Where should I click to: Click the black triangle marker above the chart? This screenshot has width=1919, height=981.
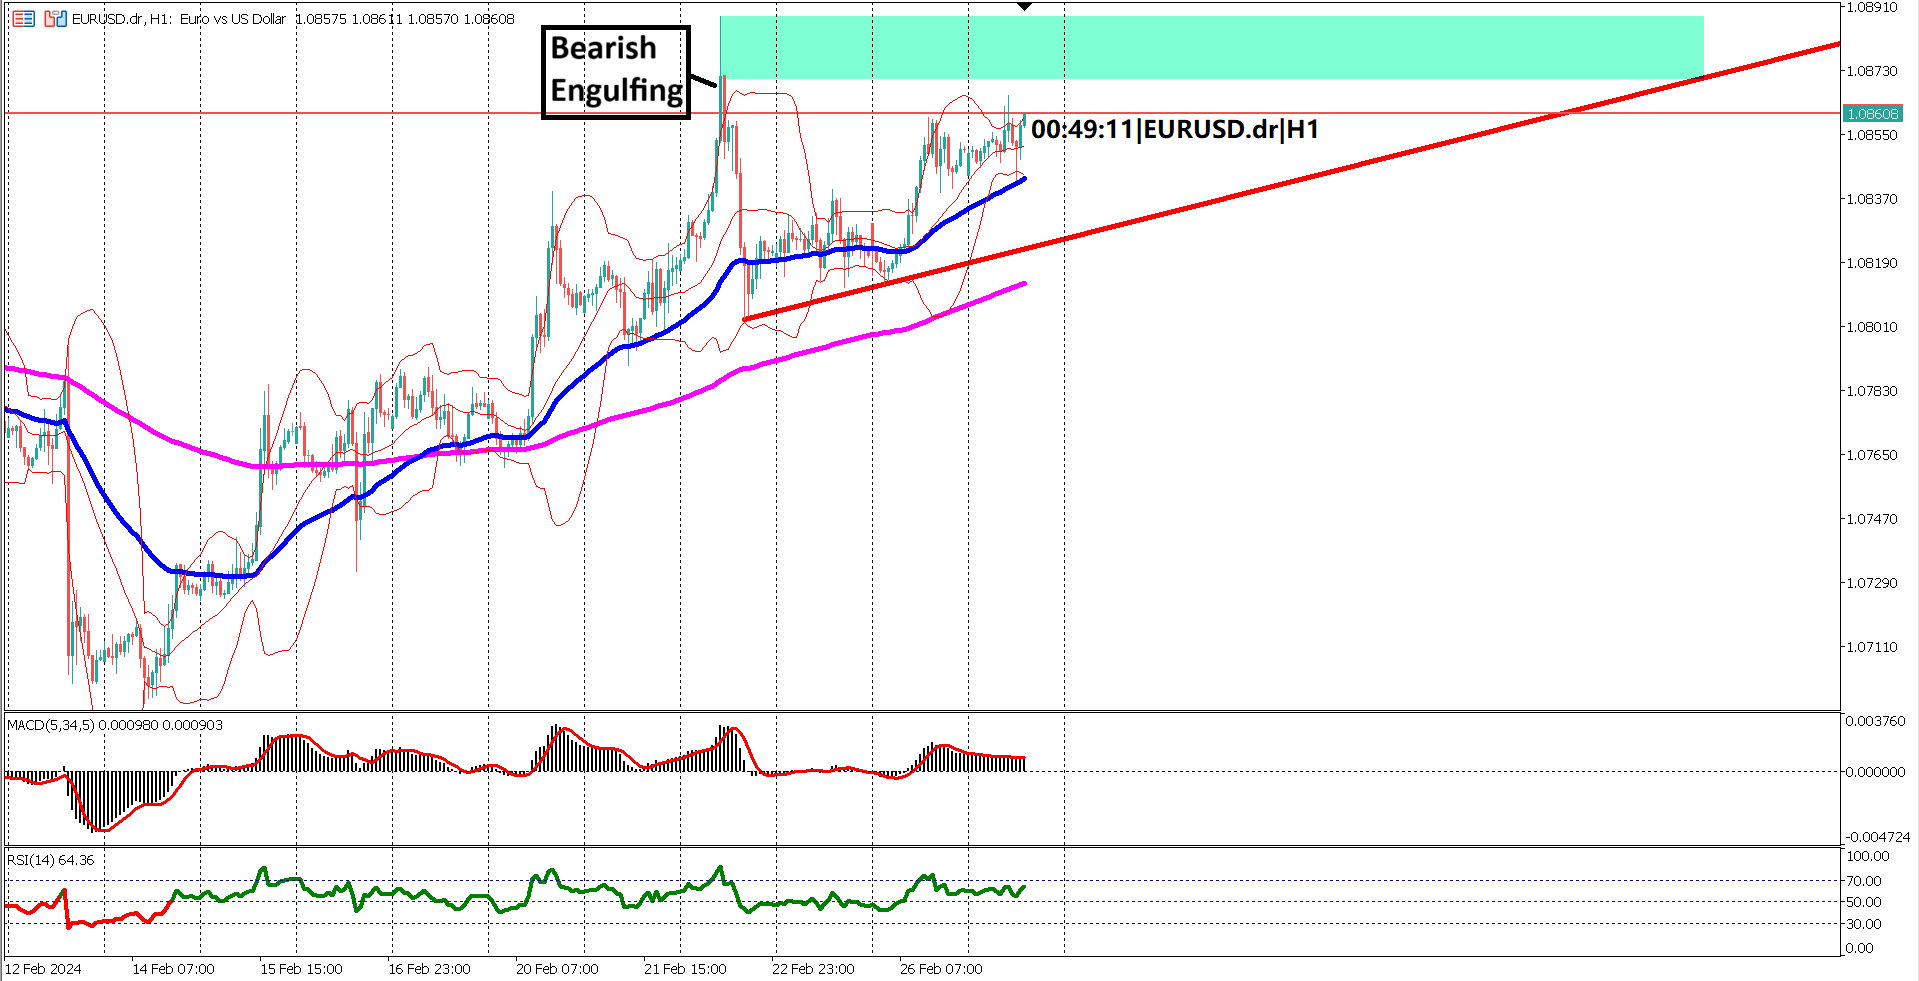tap(1023, 7)
